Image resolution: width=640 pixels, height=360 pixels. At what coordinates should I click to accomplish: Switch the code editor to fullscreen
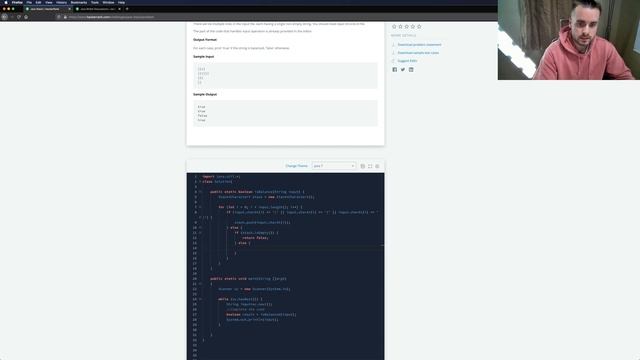pos(370,166)
